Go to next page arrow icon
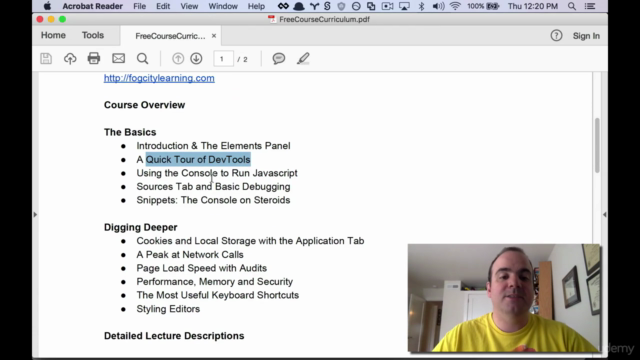Viewport: 640px width, 360px height. [x=196, y=59]
